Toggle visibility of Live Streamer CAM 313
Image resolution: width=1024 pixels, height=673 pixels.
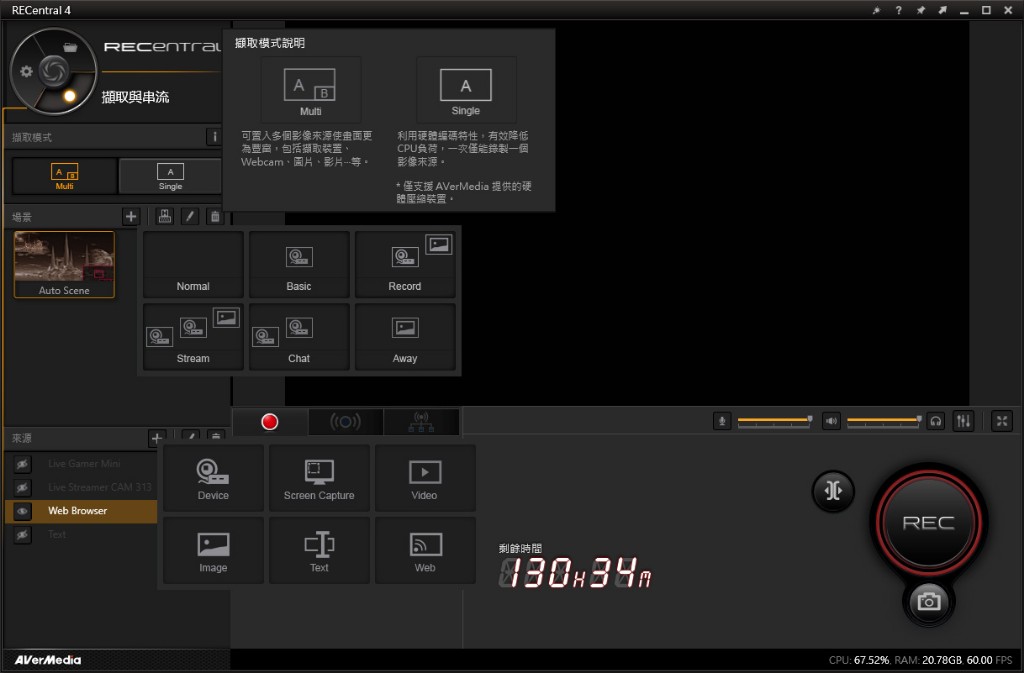(x=22, y=488)
